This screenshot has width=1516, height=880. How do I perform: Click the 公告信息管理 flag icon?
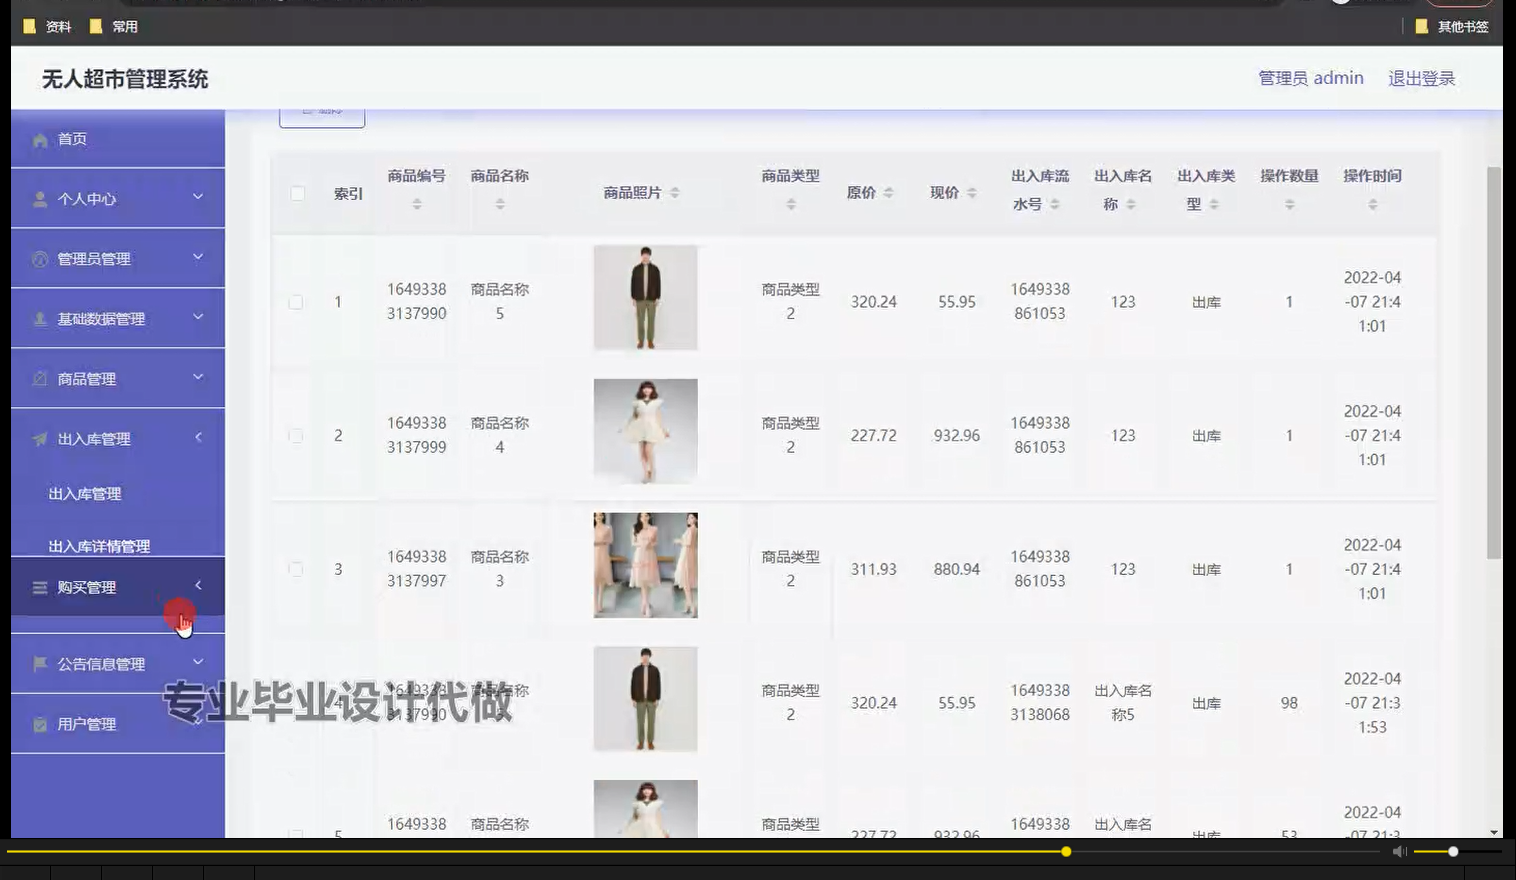tap(38, 664)
